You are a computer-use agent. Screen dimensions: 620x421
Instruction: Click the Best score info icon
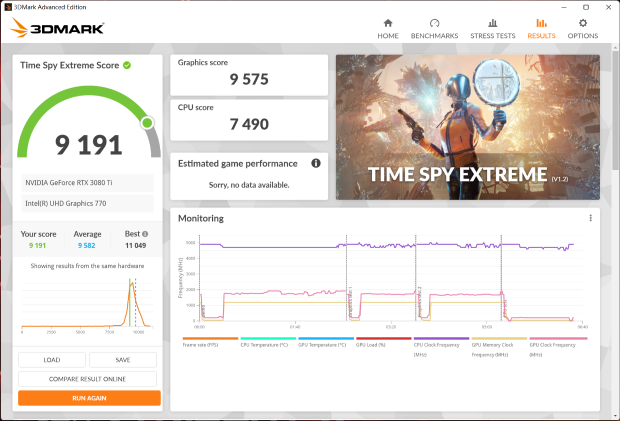point(145,234)
